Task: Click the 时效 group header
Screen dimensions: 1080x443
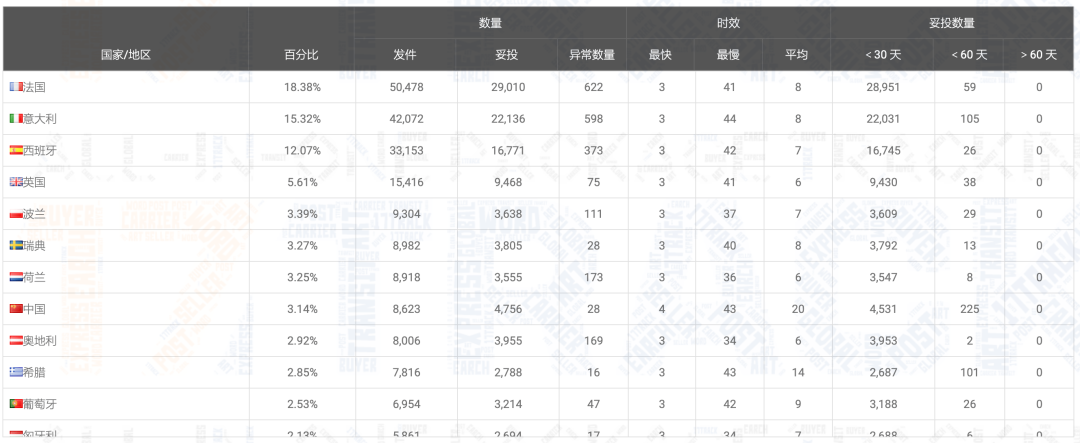Action: [729, 23]
